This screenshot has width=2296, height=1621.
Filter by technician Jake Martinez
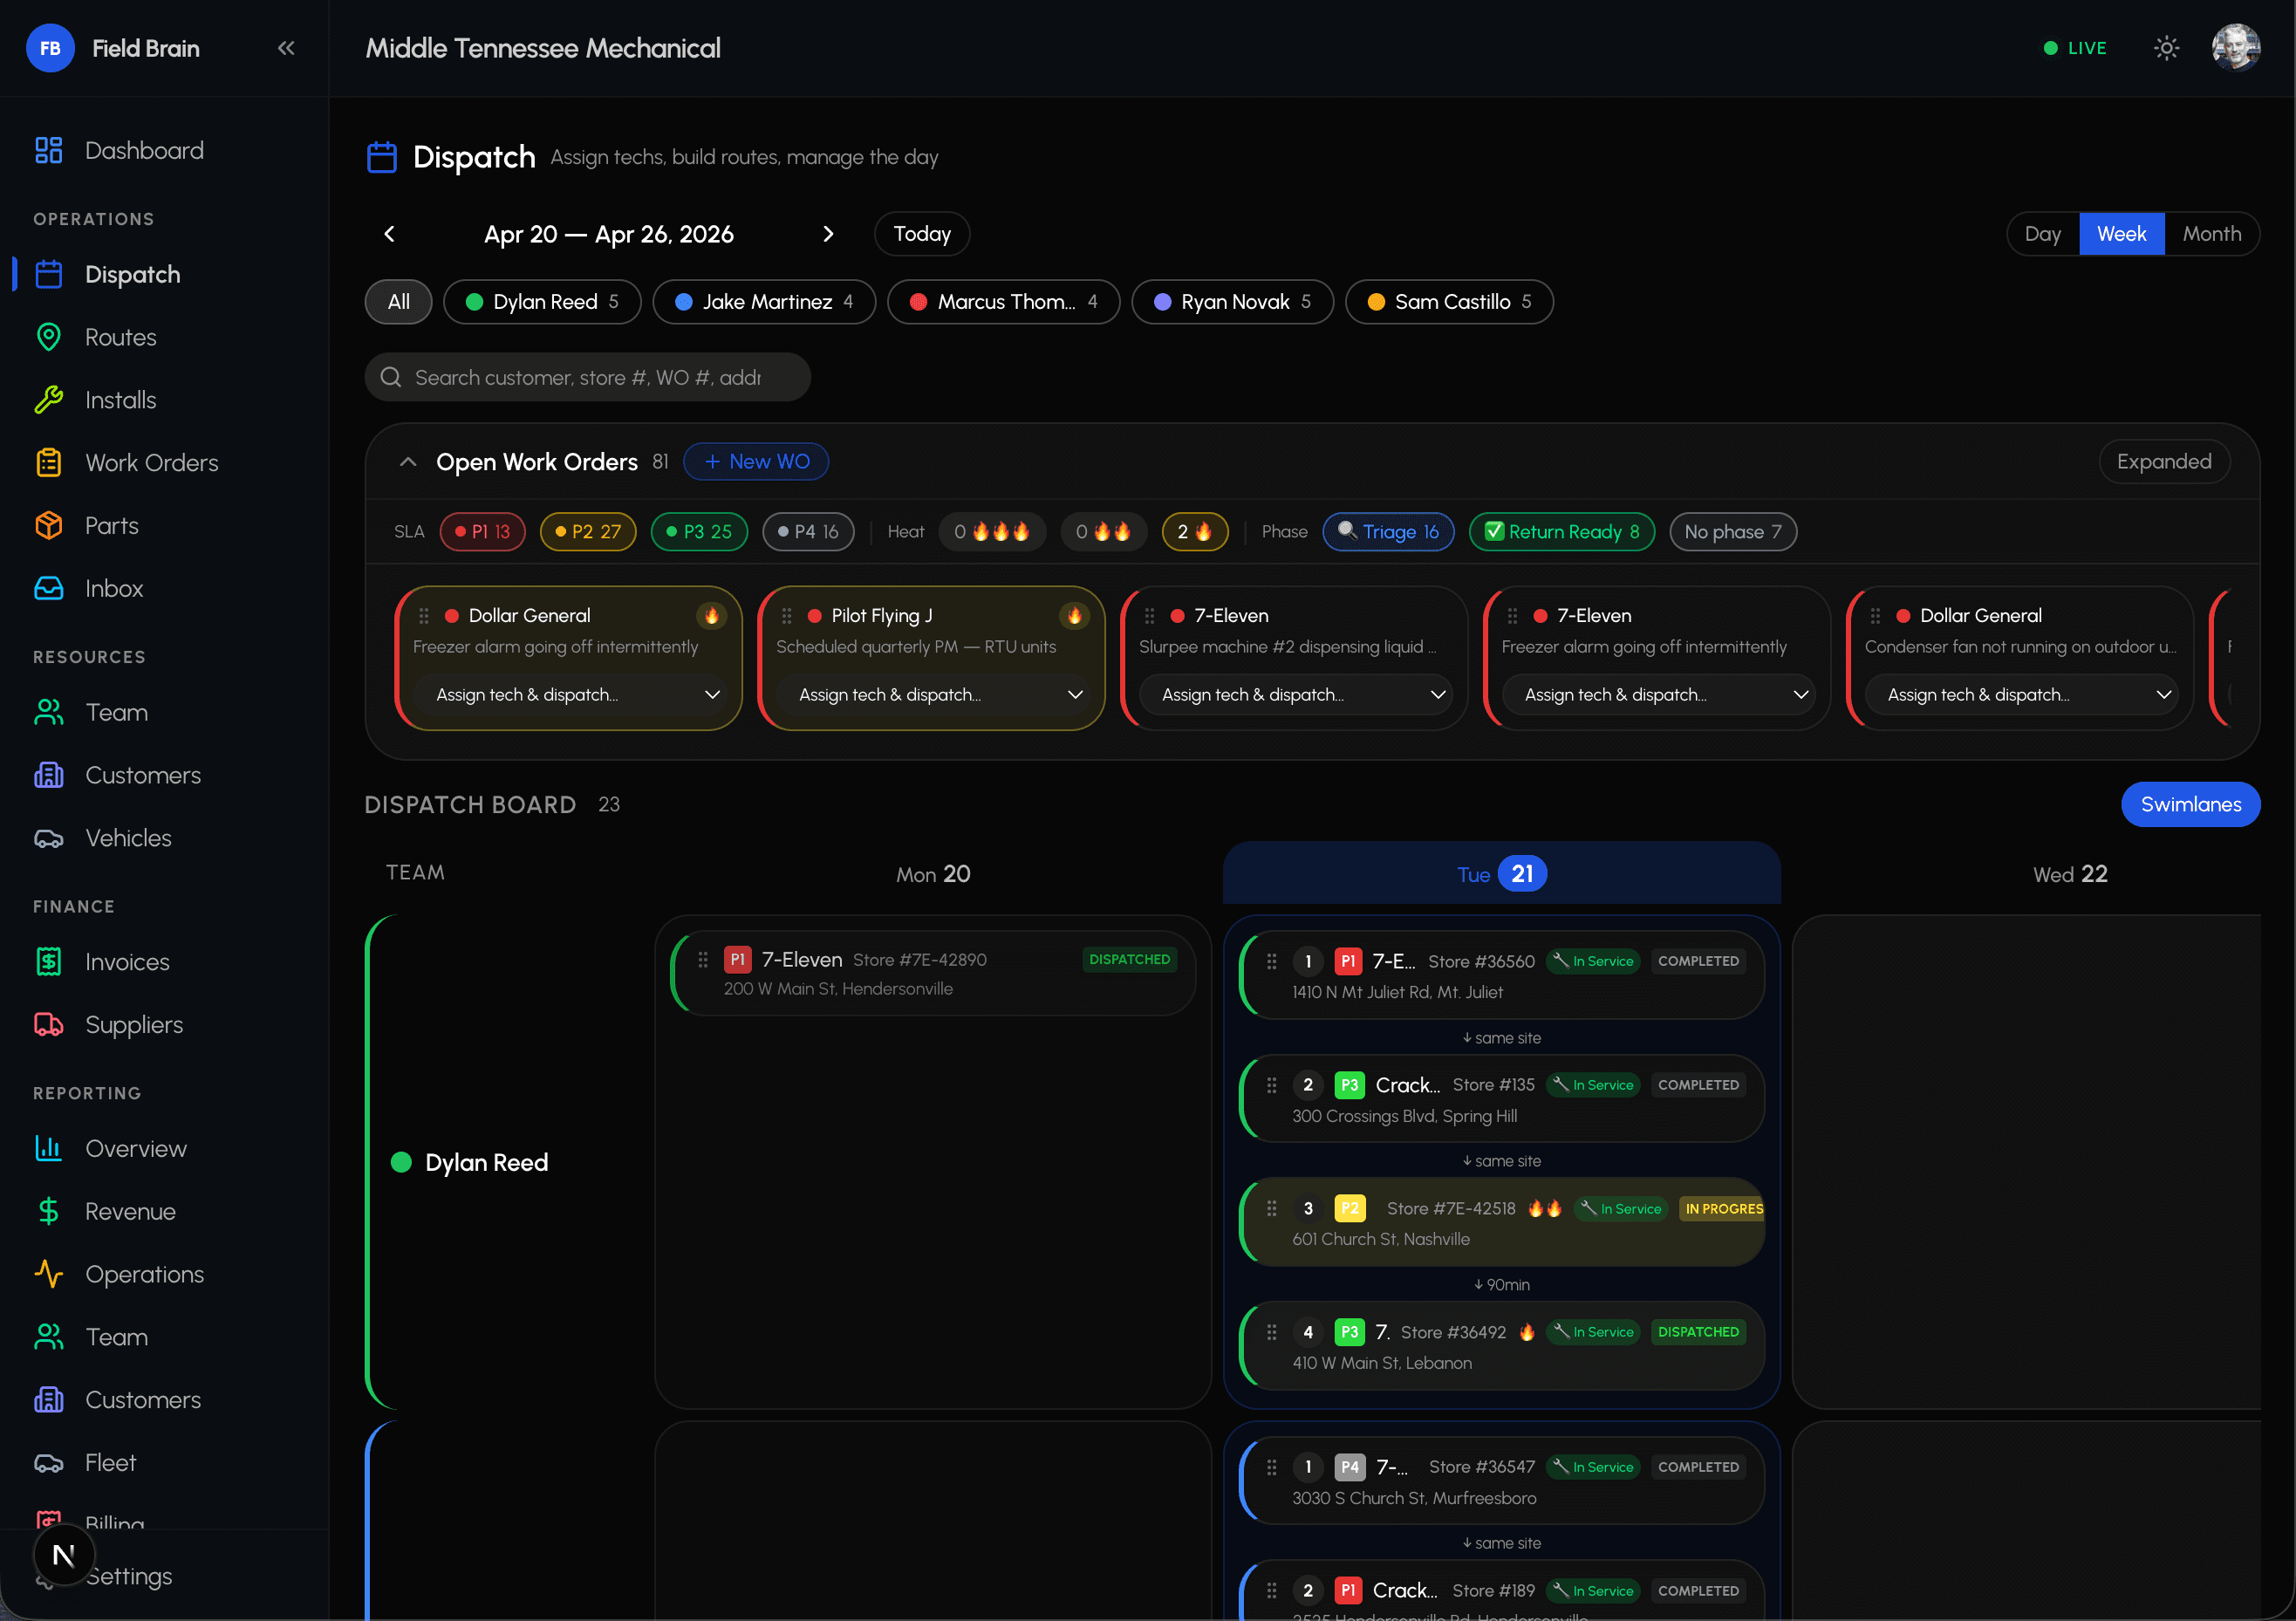(764, 302)
